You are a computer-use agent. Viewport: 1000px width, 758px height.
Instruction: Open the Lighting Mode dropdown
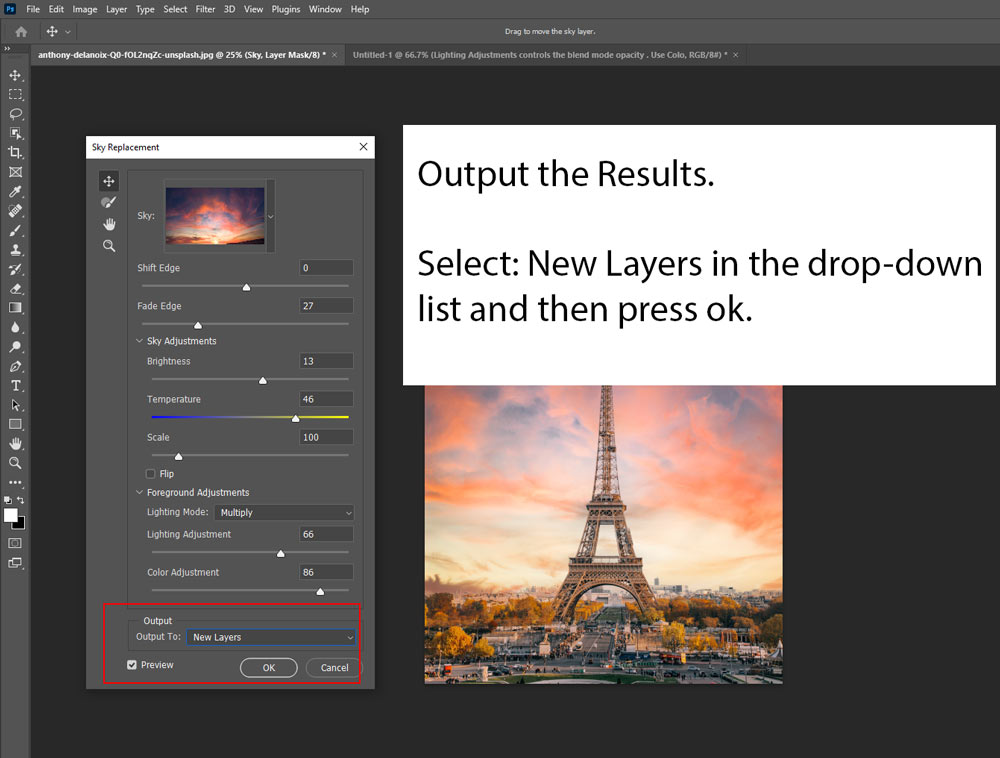coord(284,512)
